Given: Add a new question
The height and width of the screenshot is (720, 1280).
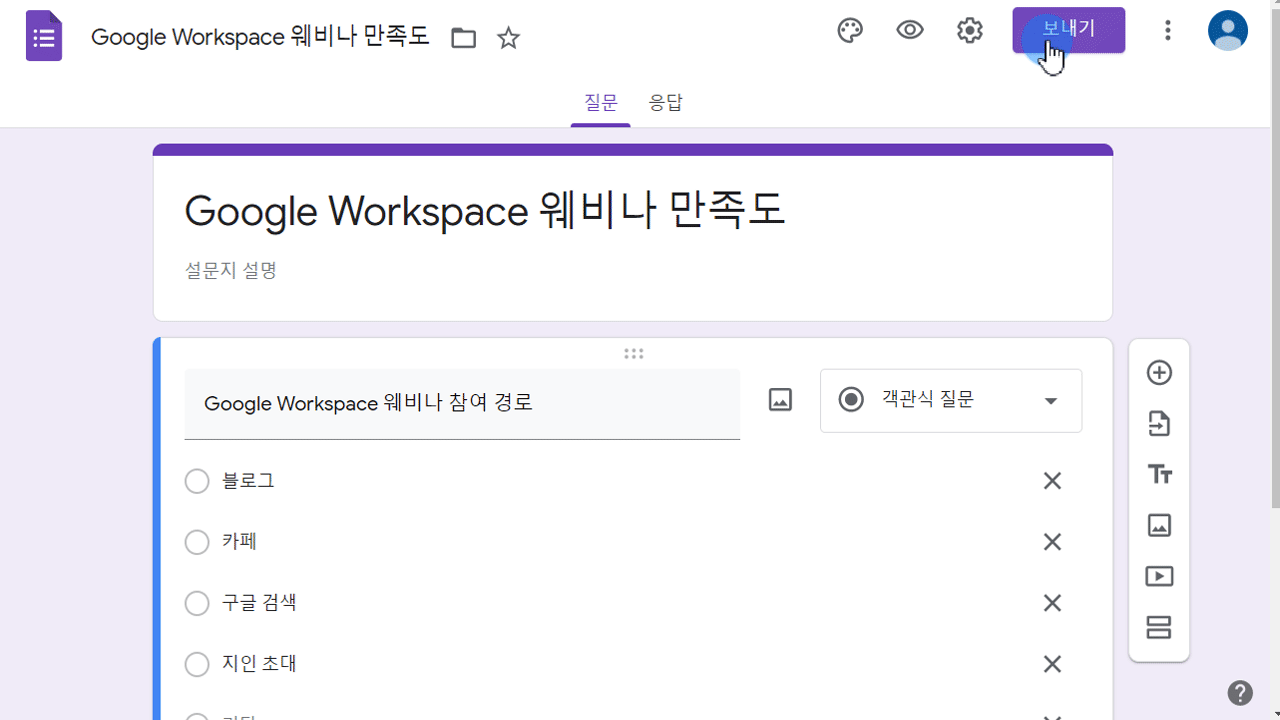Looking at the screenshot, I should point(1159,373).
